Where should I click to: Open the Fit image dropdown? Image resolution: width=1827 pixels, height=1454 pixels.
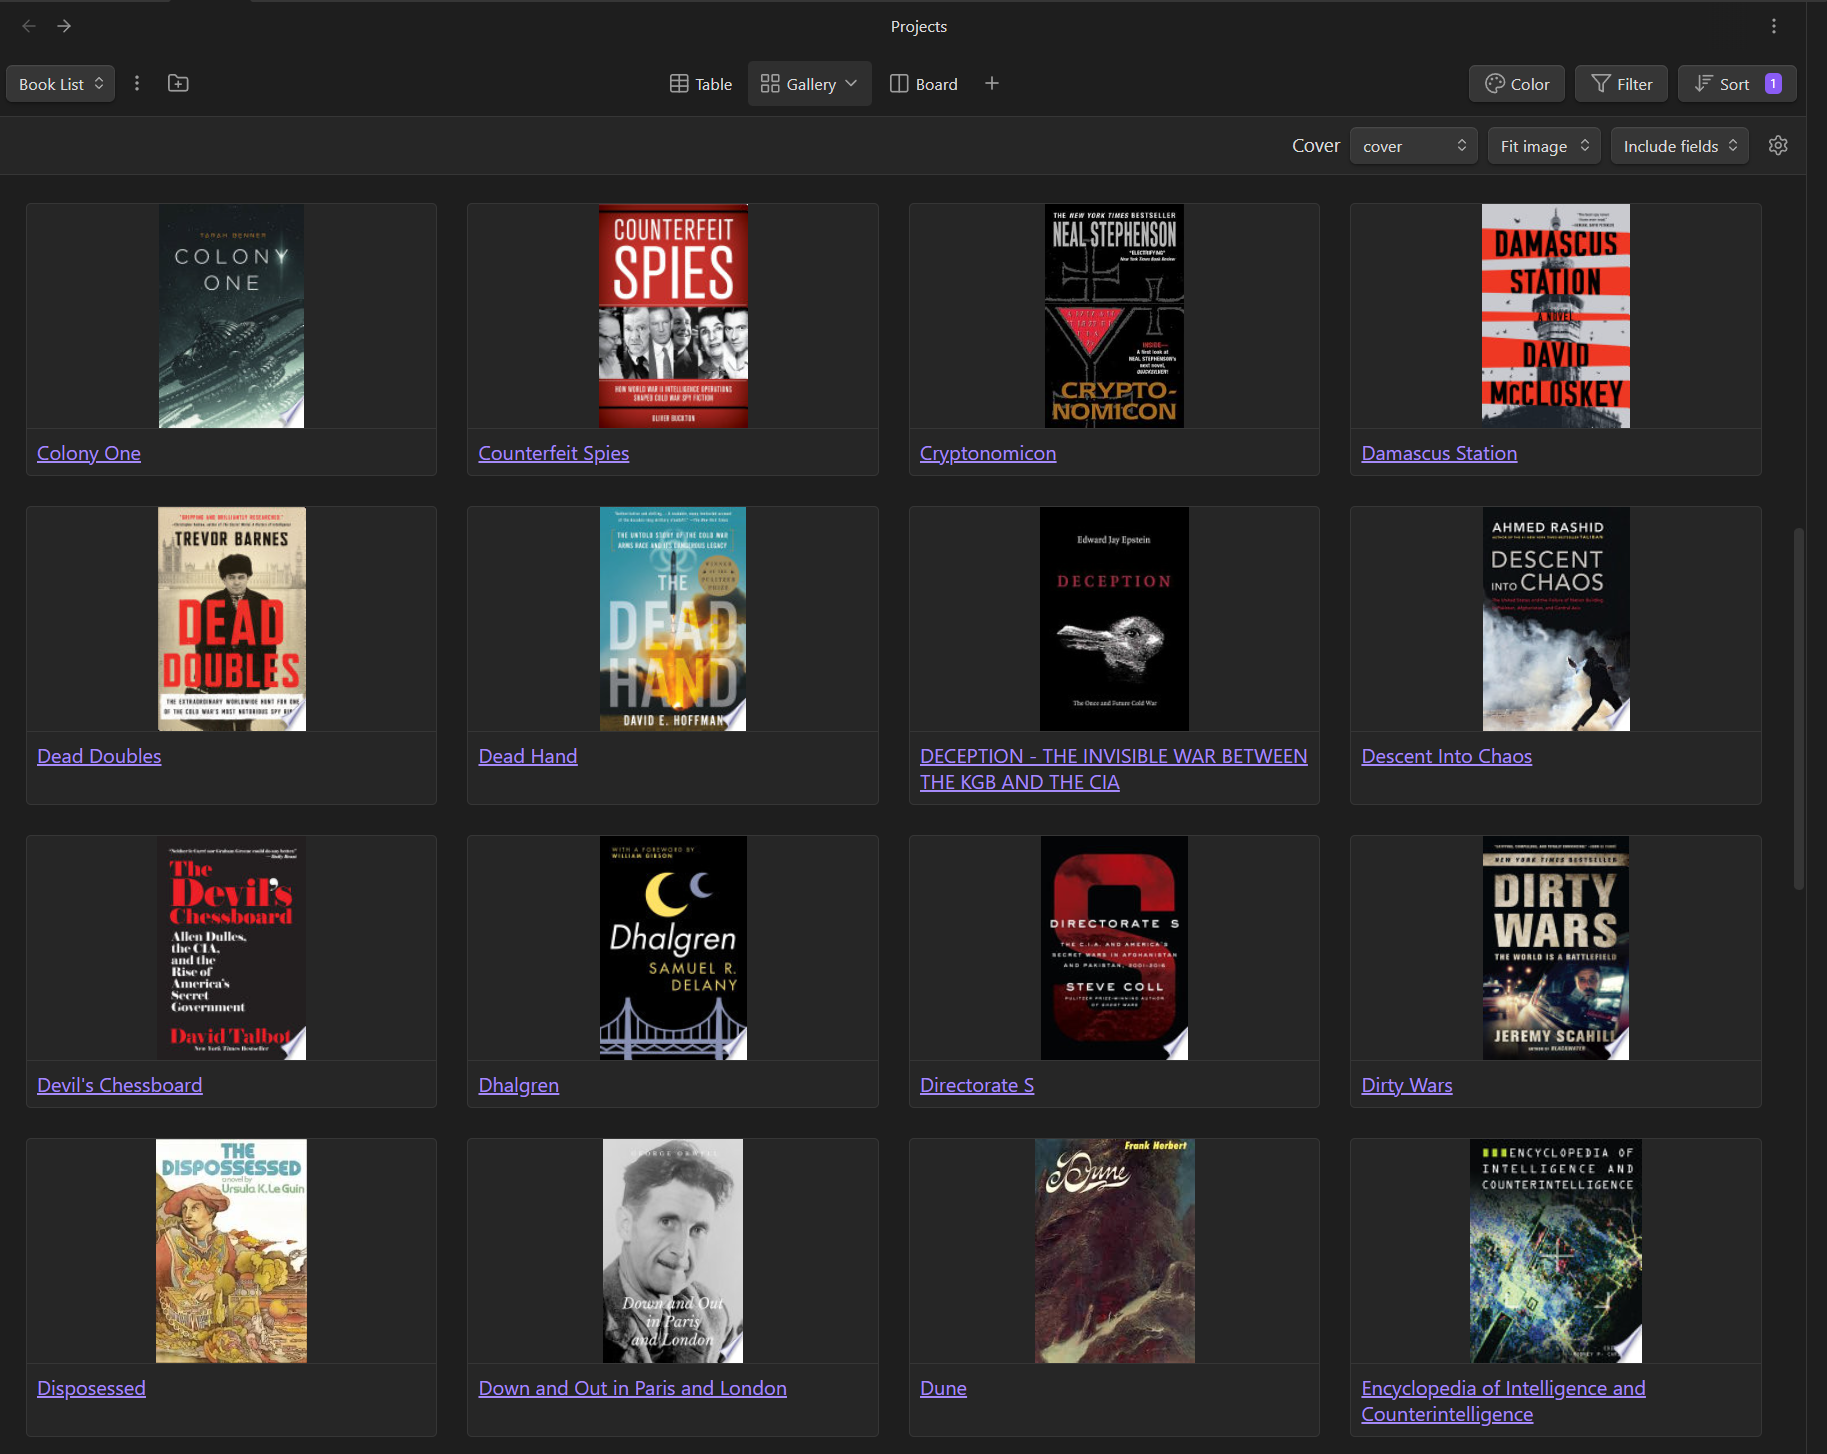[x=1543, y=146]
